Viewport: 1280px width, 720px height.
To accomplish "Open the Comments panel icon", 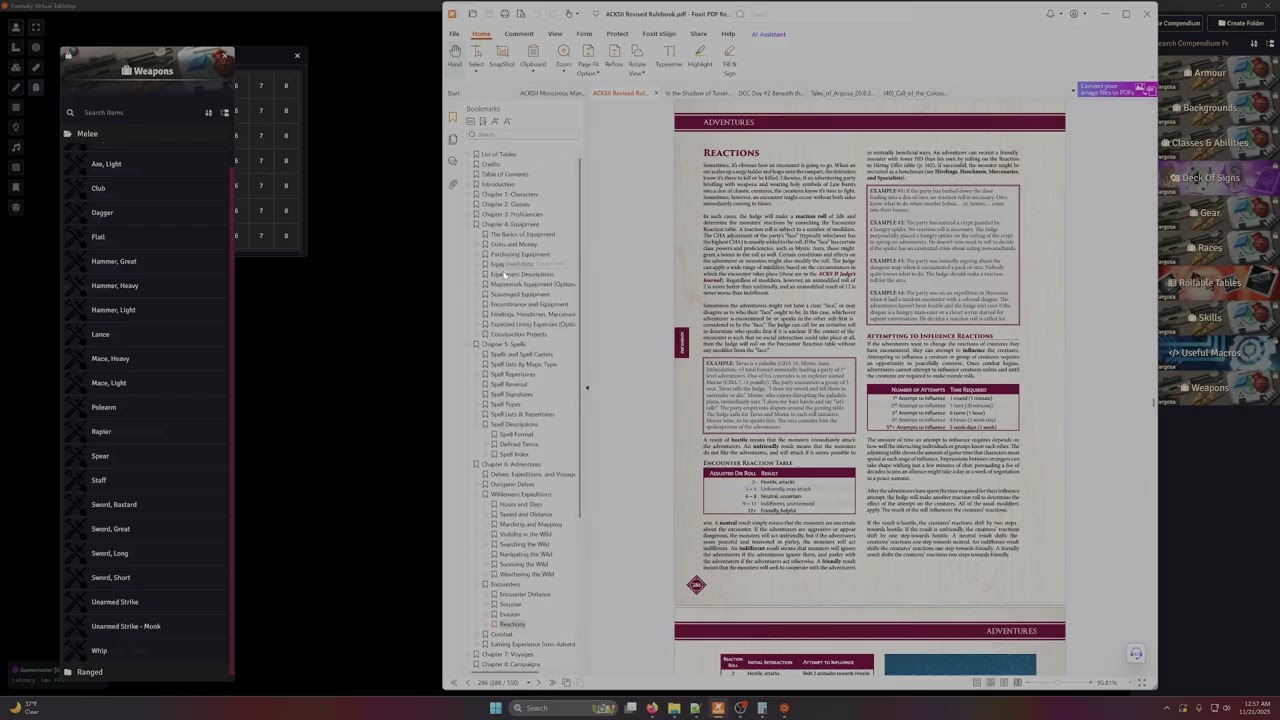I will (453, 161).
